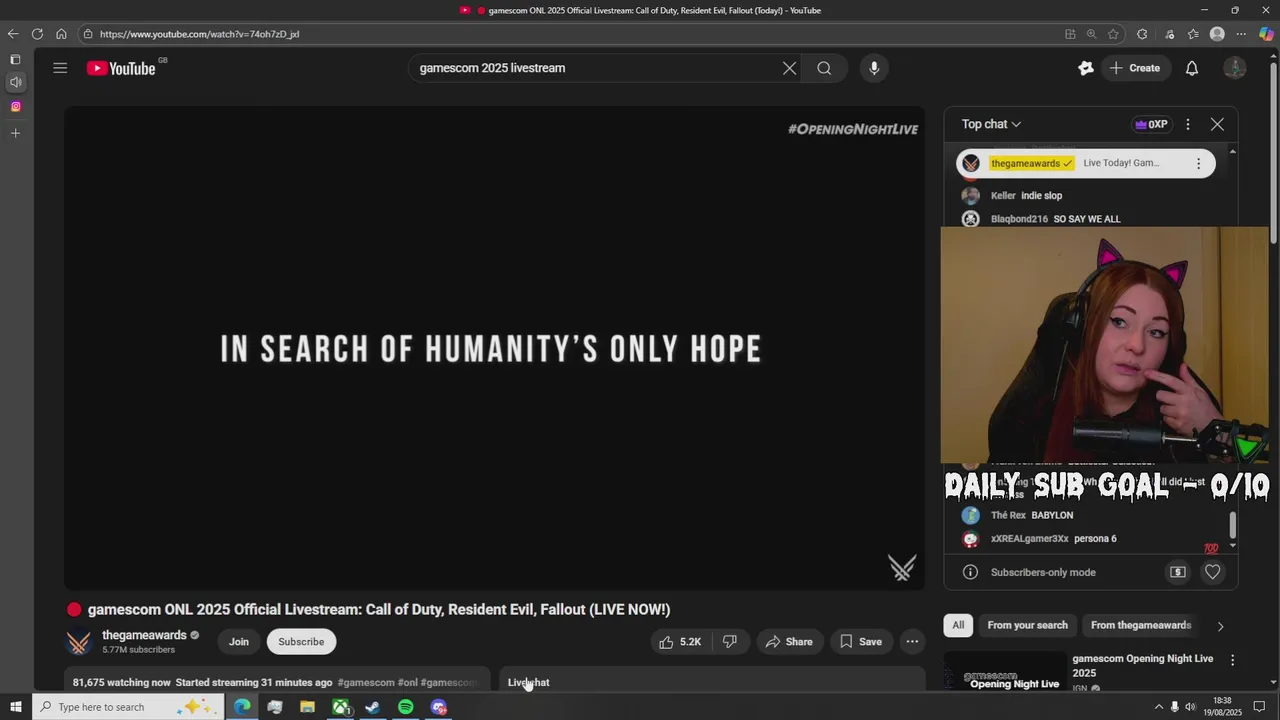Join thegameawards channel membership
The height and width of the screenshot is (720, 1280).
[x=239, y=642]
